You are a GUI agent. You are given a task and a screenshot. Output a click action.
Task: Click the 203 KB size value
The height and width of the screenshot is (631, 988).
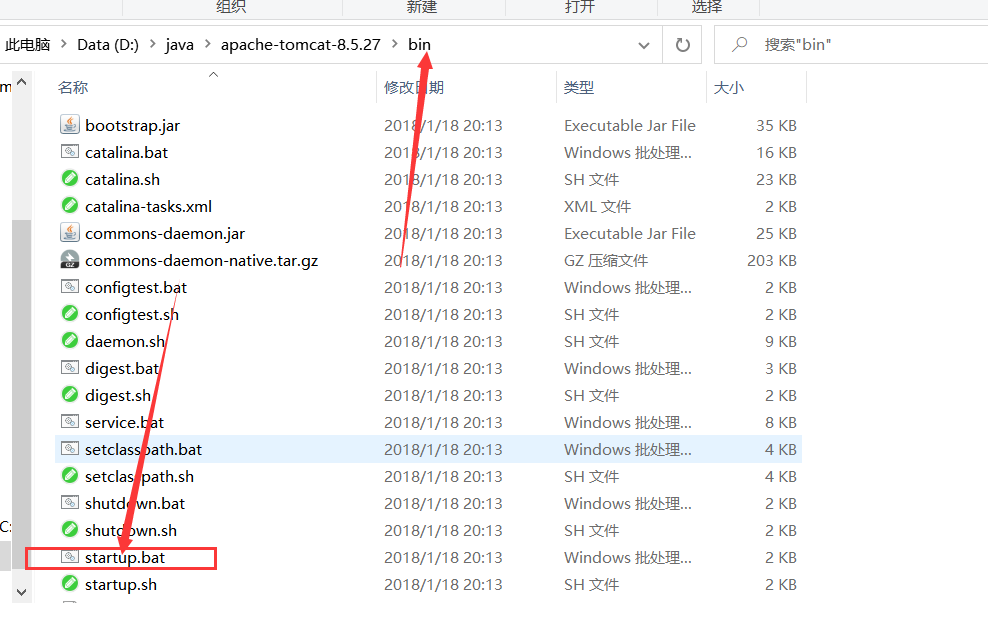772,261
